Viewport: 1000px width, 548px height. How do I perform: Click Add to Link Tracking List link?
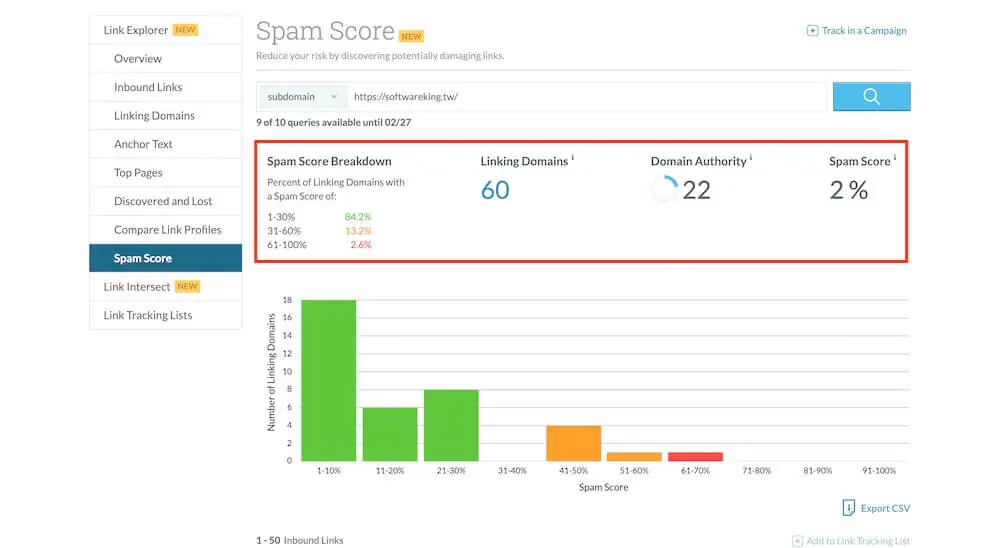coord(858,541)
